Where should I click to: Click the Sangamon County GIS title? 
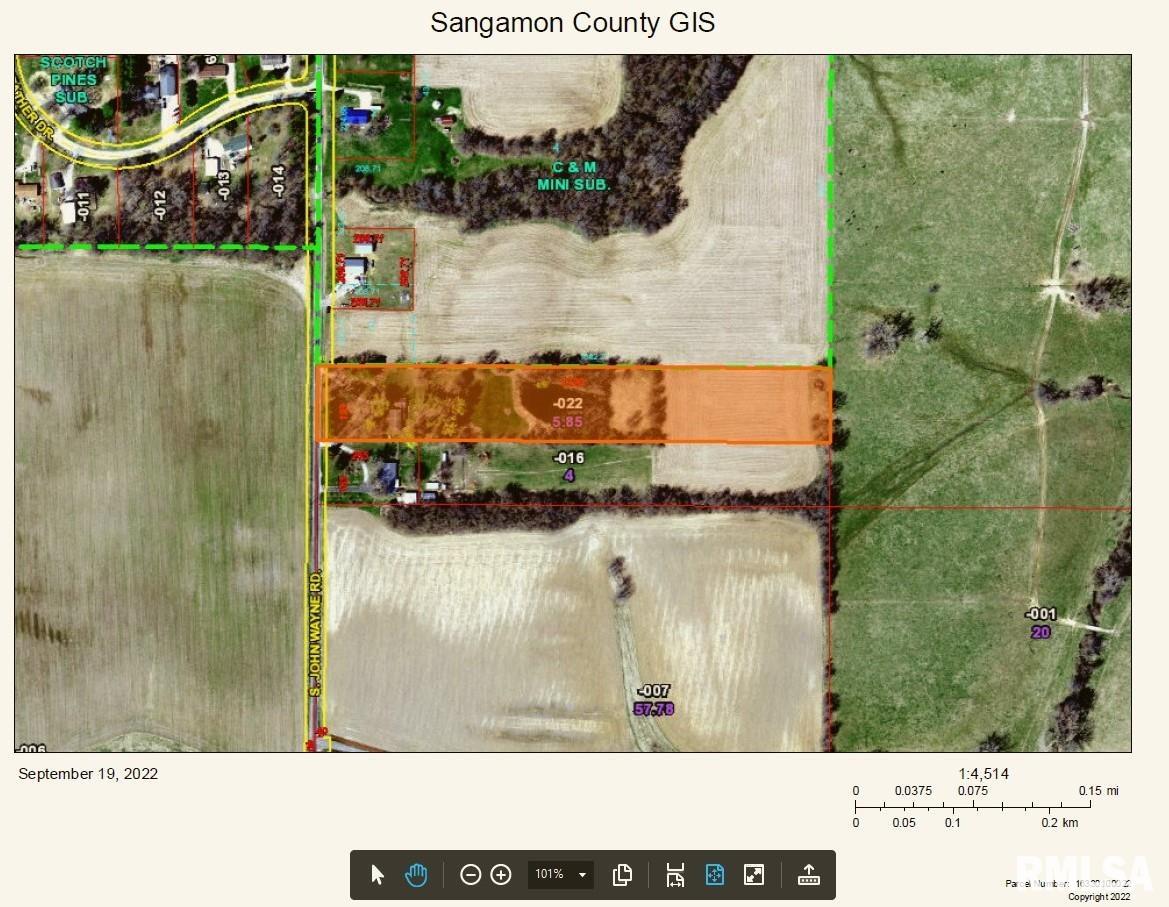[x=573, y=22]
